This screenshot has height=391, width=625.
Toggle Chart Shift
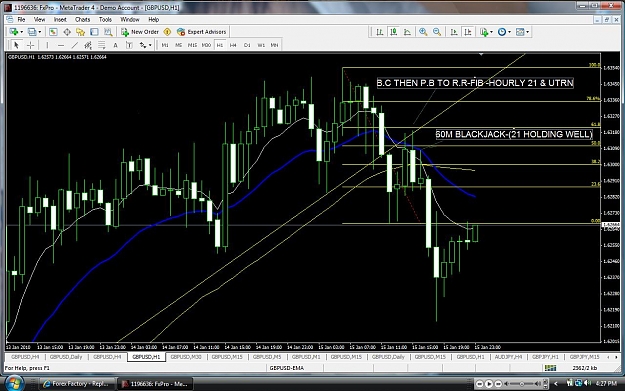click(x=468, y=32)
